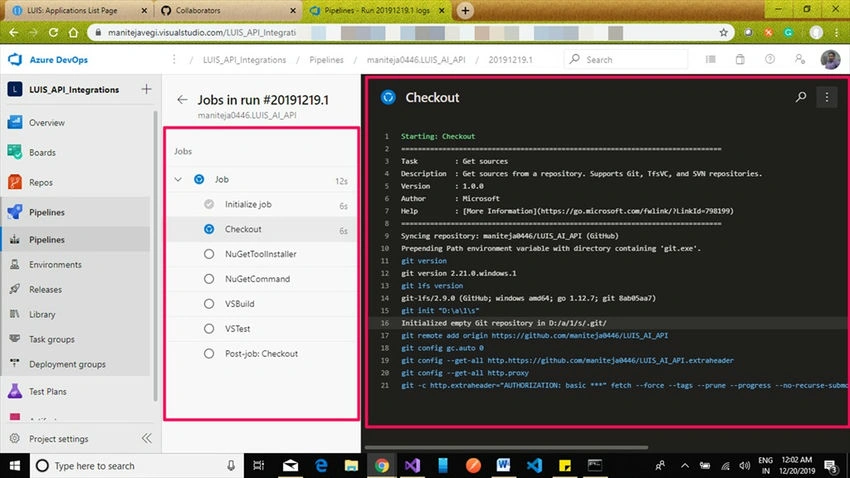Click the Pipelines breadcrumb link
The height and width of the screenshot is (478, 850).
(x=326, y=60)
